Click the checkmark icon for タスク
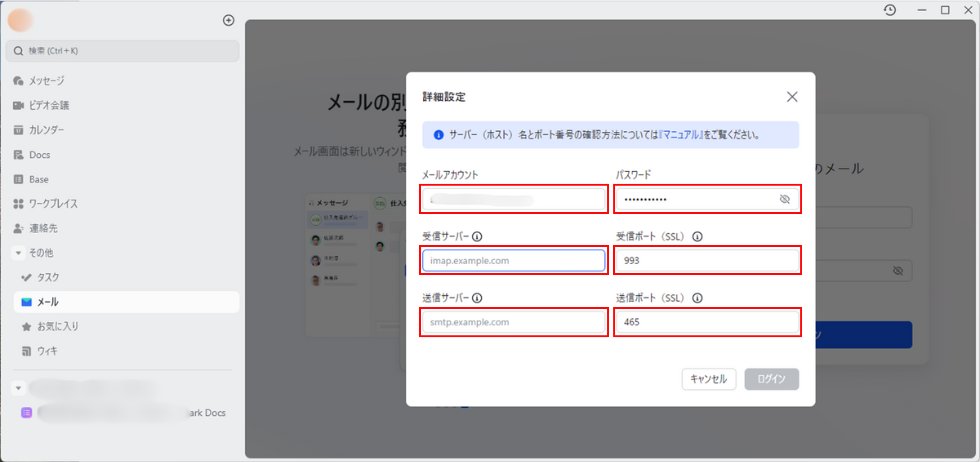This screenshot has width=980, height=462. [26, 277]
